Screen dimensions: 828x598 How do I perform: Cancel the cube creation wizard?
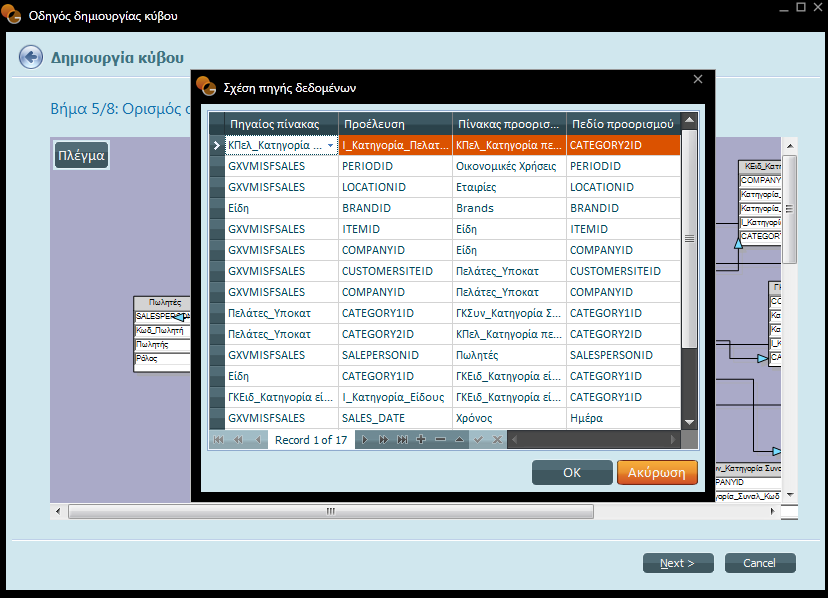pyautogui.click(x=760, y=563)
